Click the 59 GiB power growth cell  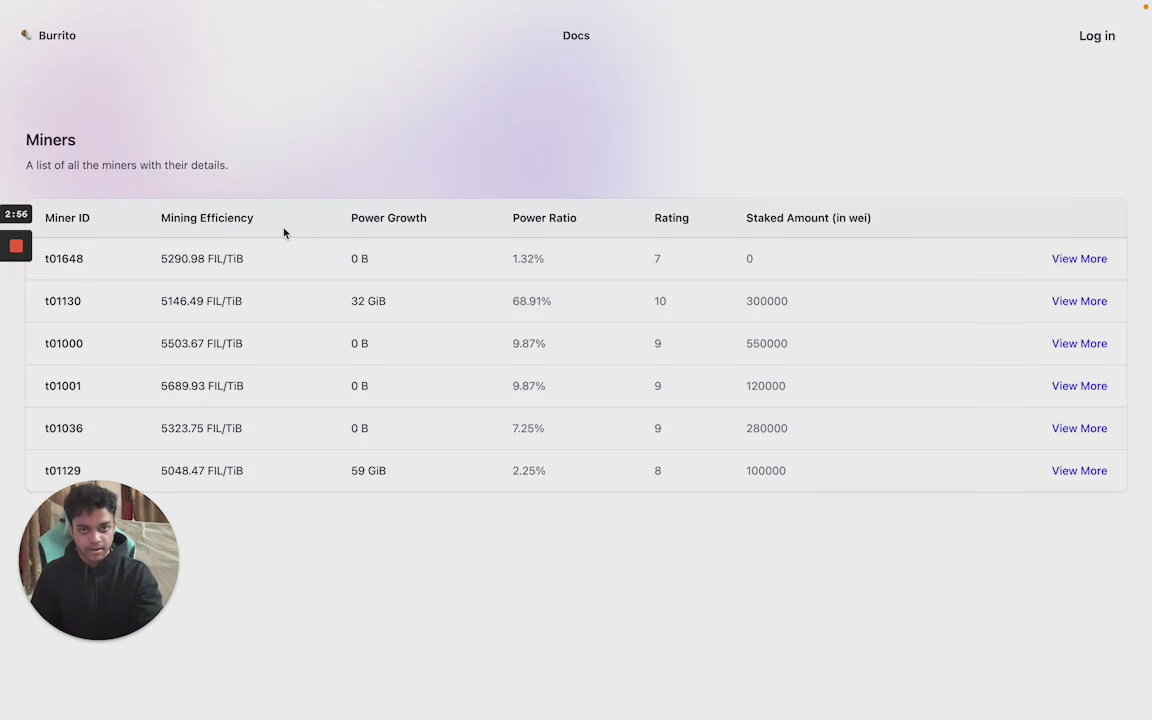pos(368,471)
